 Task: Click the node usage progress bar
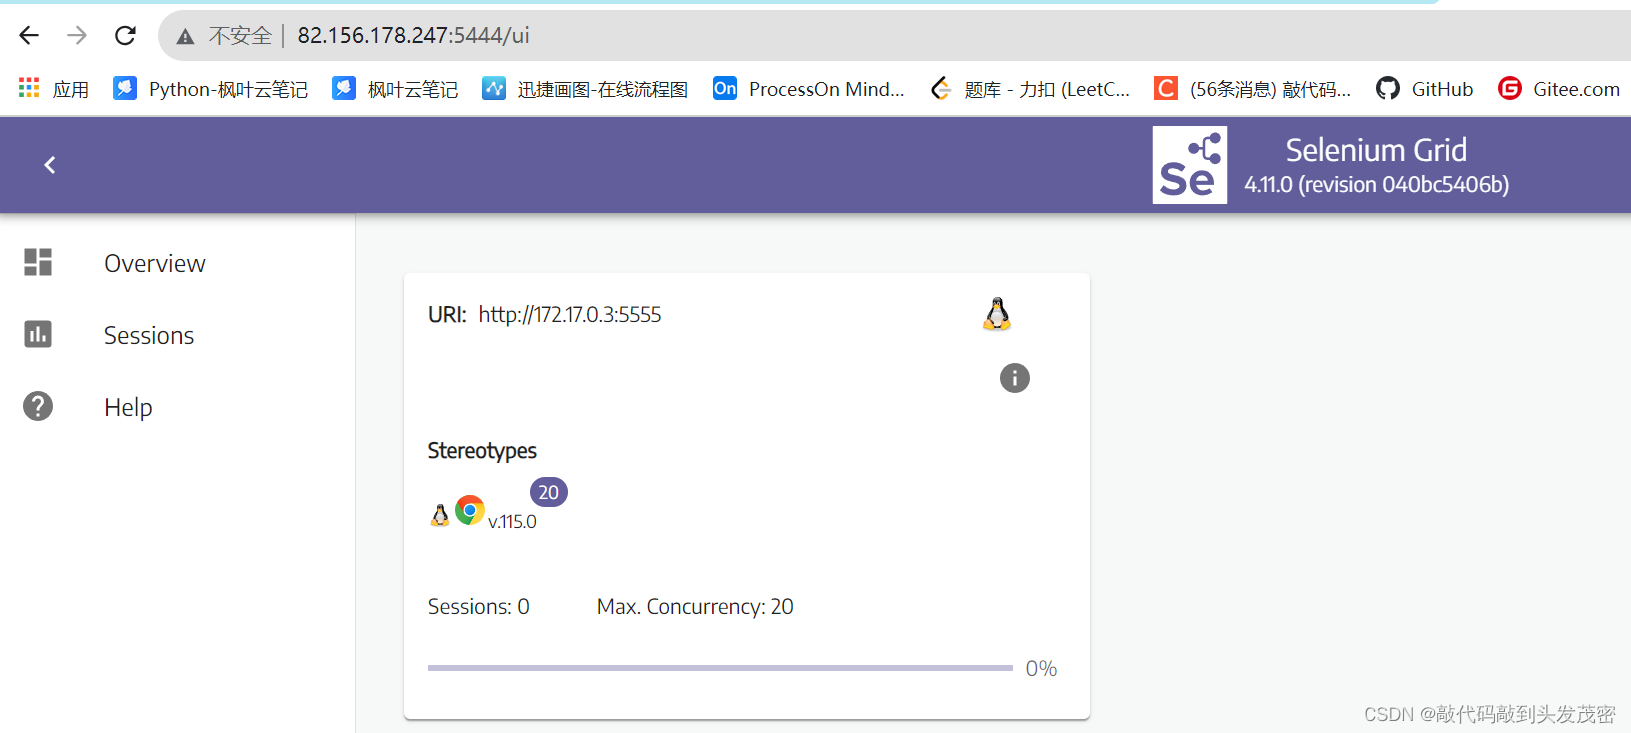[x=720, y=668]
